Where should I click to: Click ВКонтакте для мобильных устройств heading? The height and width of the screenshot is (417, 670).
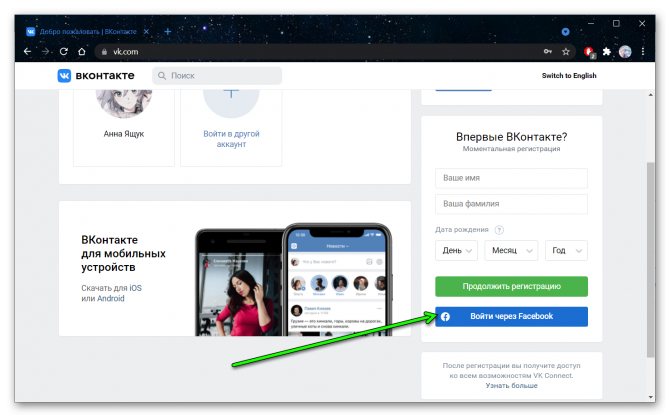coord(123,253)
